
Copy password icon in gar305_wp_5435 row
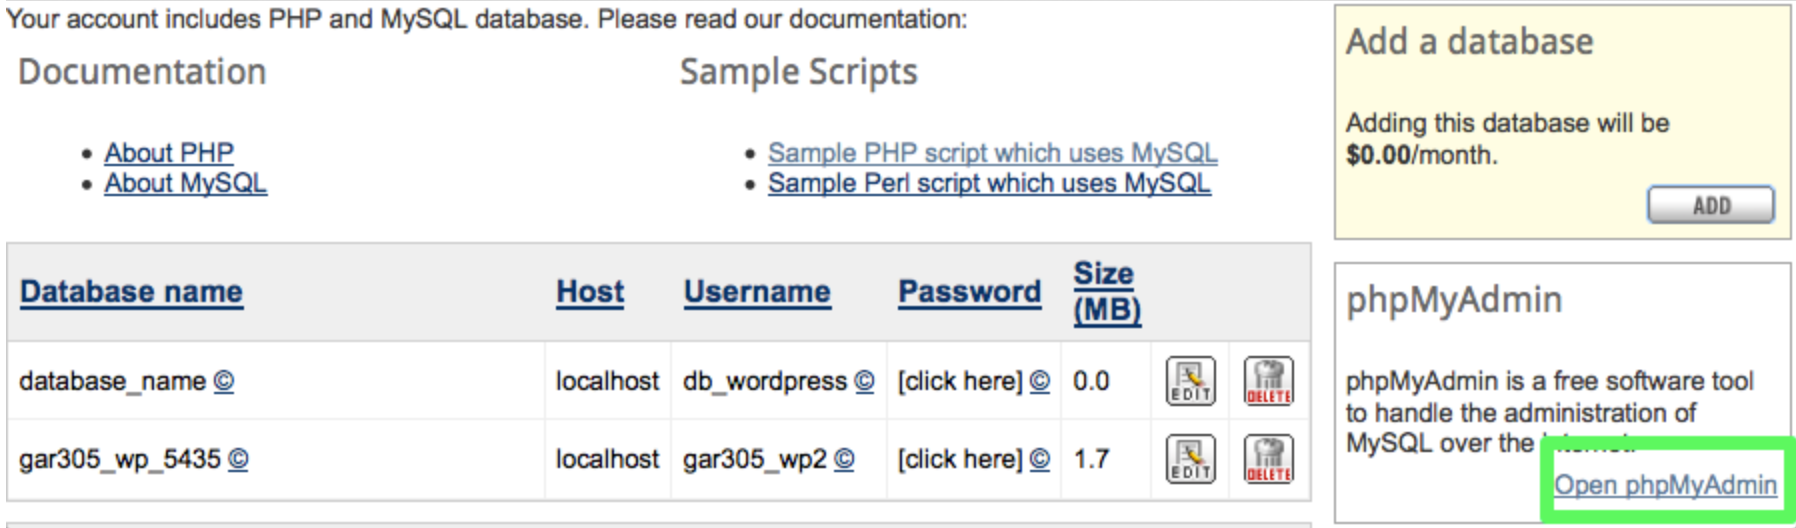pyautogui.click(x=1040, y=459)
